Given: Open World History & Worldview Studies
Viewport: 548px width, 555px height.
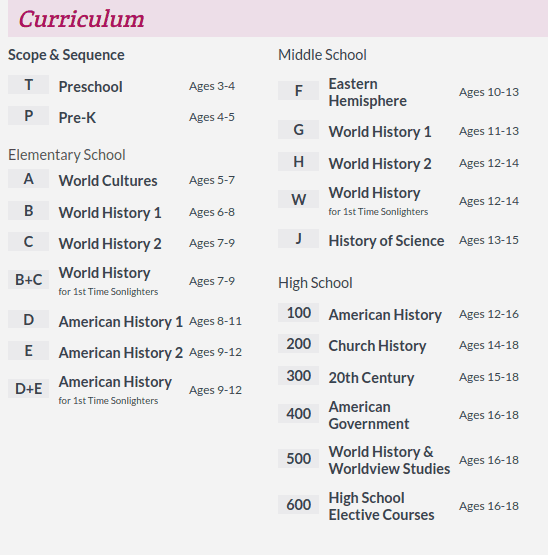Looking at the screenshot, I should click(x=389, y=460).
